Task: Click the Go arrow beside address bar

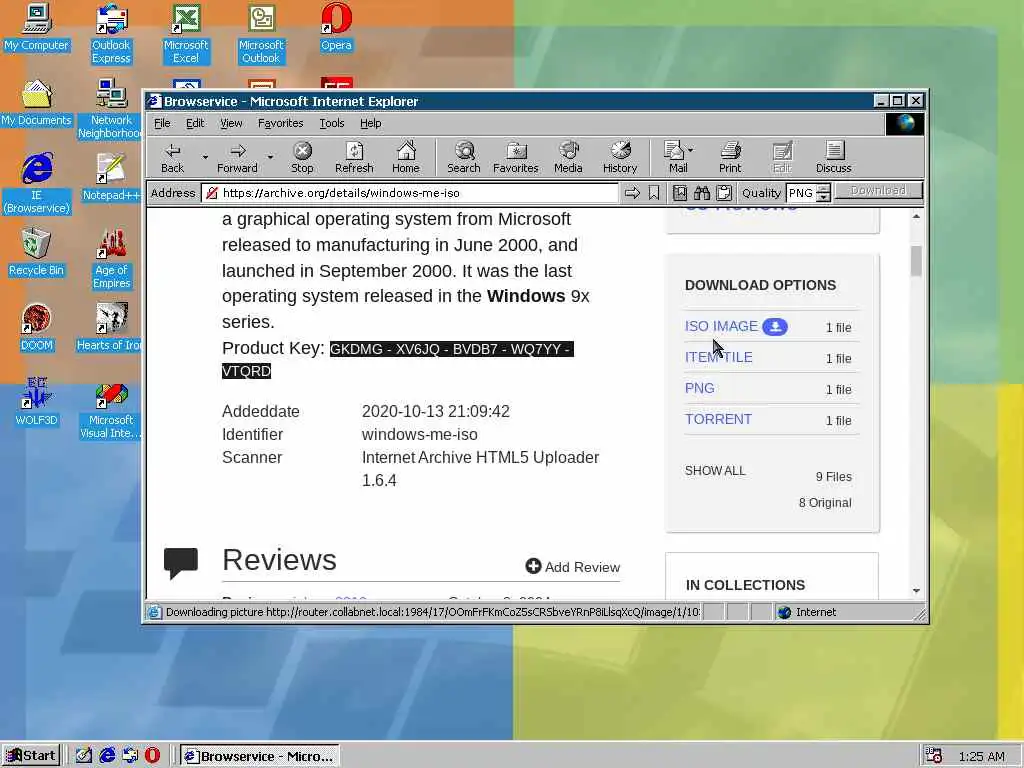Action: pyautogui.click(x=632, y=193)
